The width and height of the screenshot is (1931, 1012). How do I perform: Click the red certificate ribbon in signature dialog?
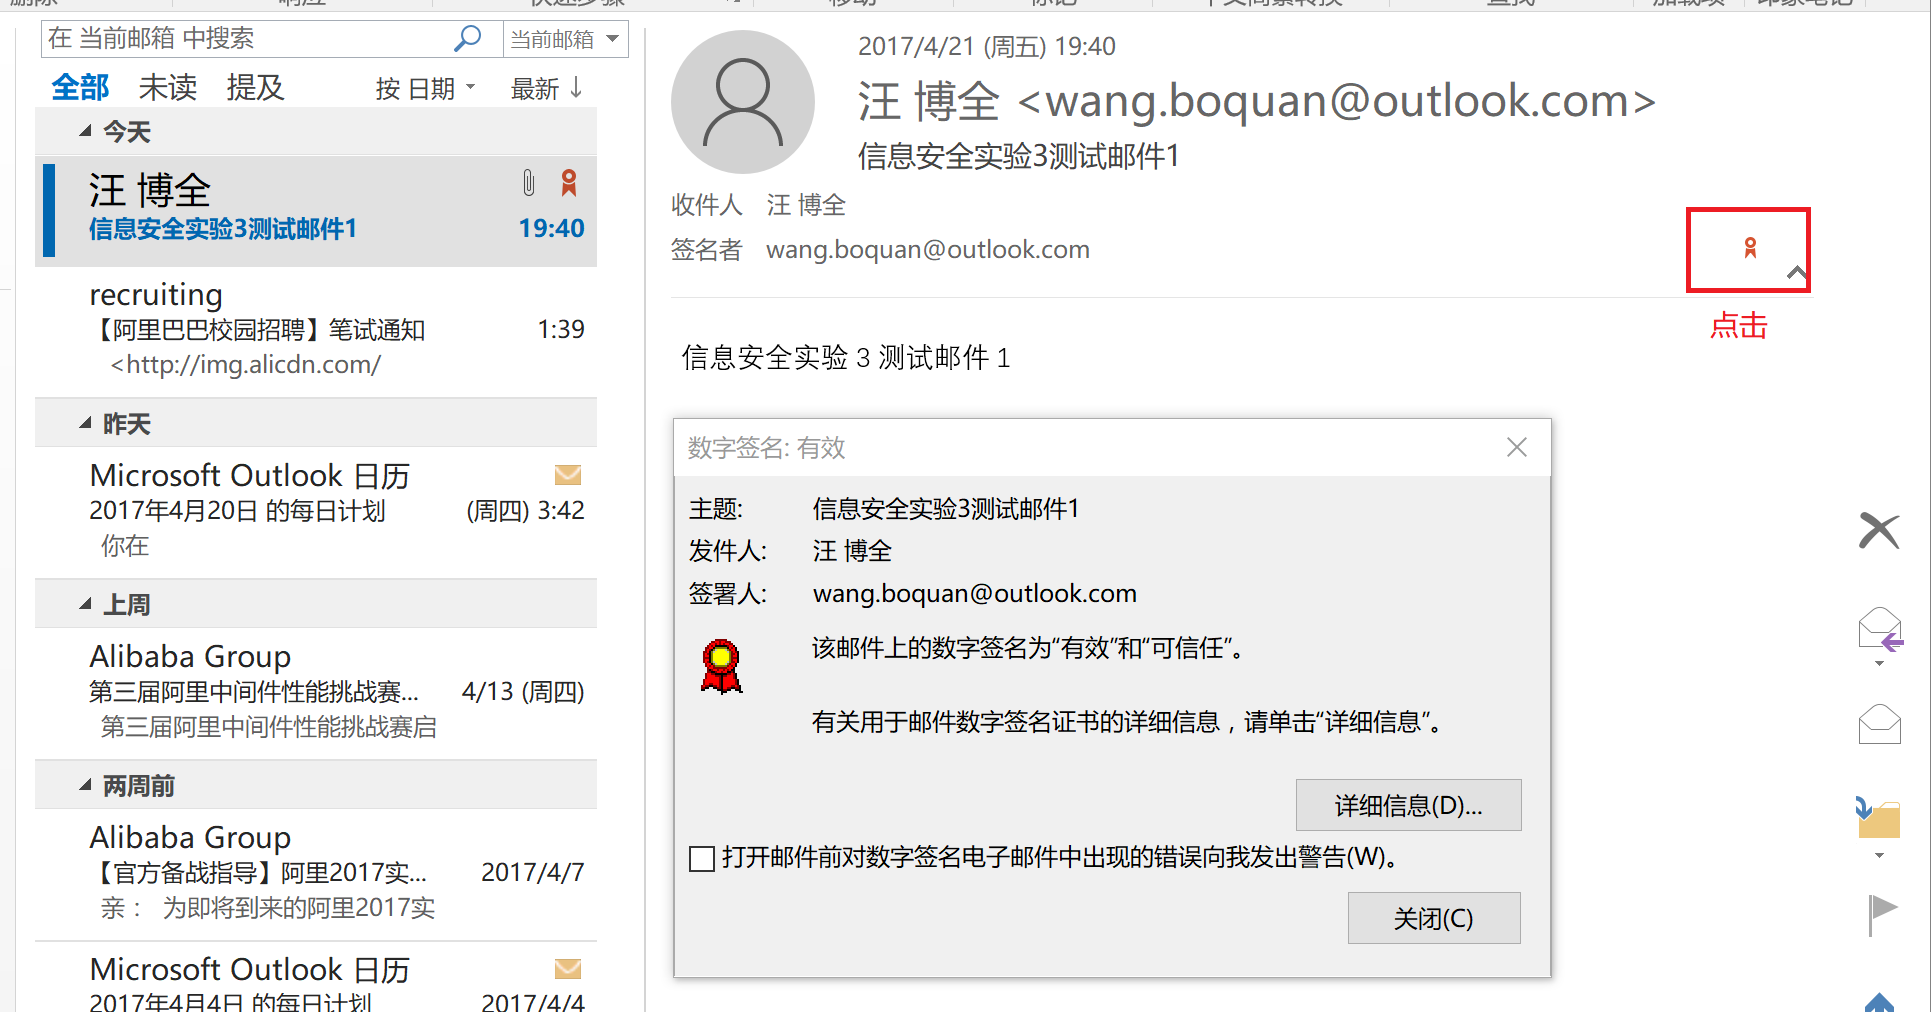[x=721, y=667]
